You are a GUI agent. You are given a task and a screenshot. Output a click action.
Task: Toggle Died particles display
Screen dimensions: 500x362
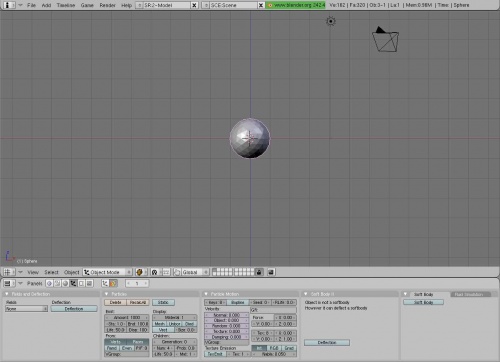coord(189,324)
